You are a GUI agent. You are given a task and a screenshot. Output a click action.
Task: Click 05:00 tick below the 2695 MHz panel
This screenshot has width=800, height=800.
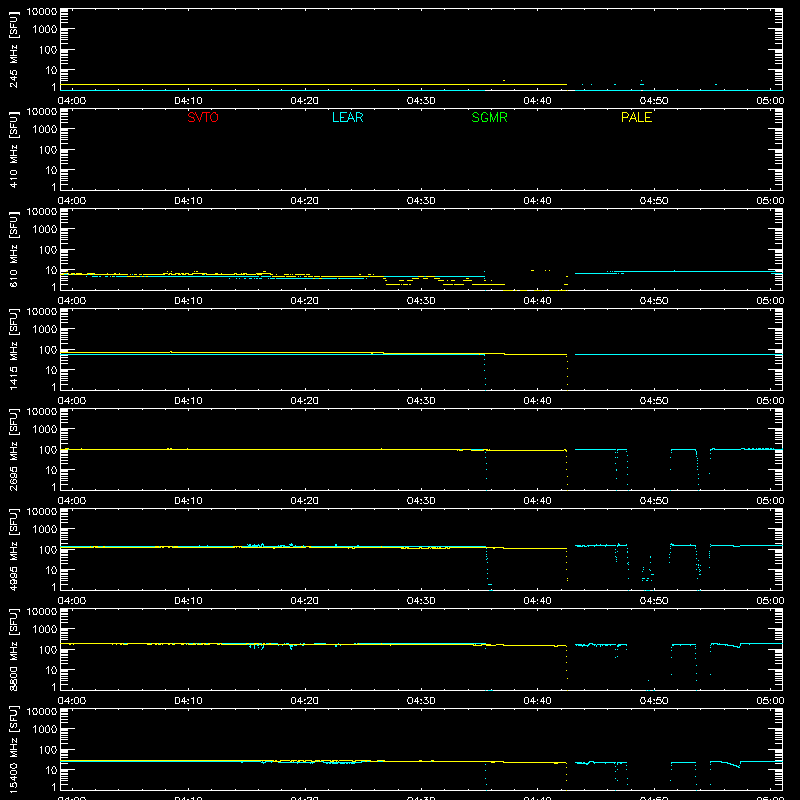(770, 501)
